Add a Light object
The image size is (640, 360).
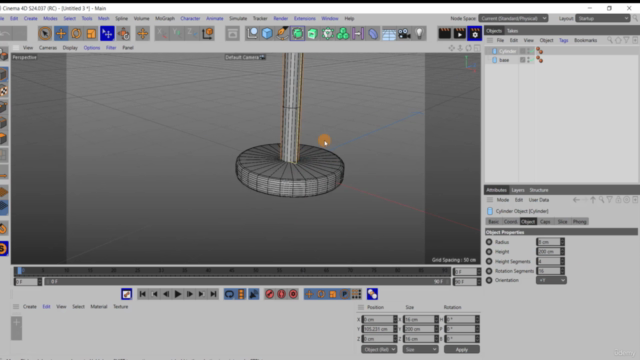tap(419, 33)
